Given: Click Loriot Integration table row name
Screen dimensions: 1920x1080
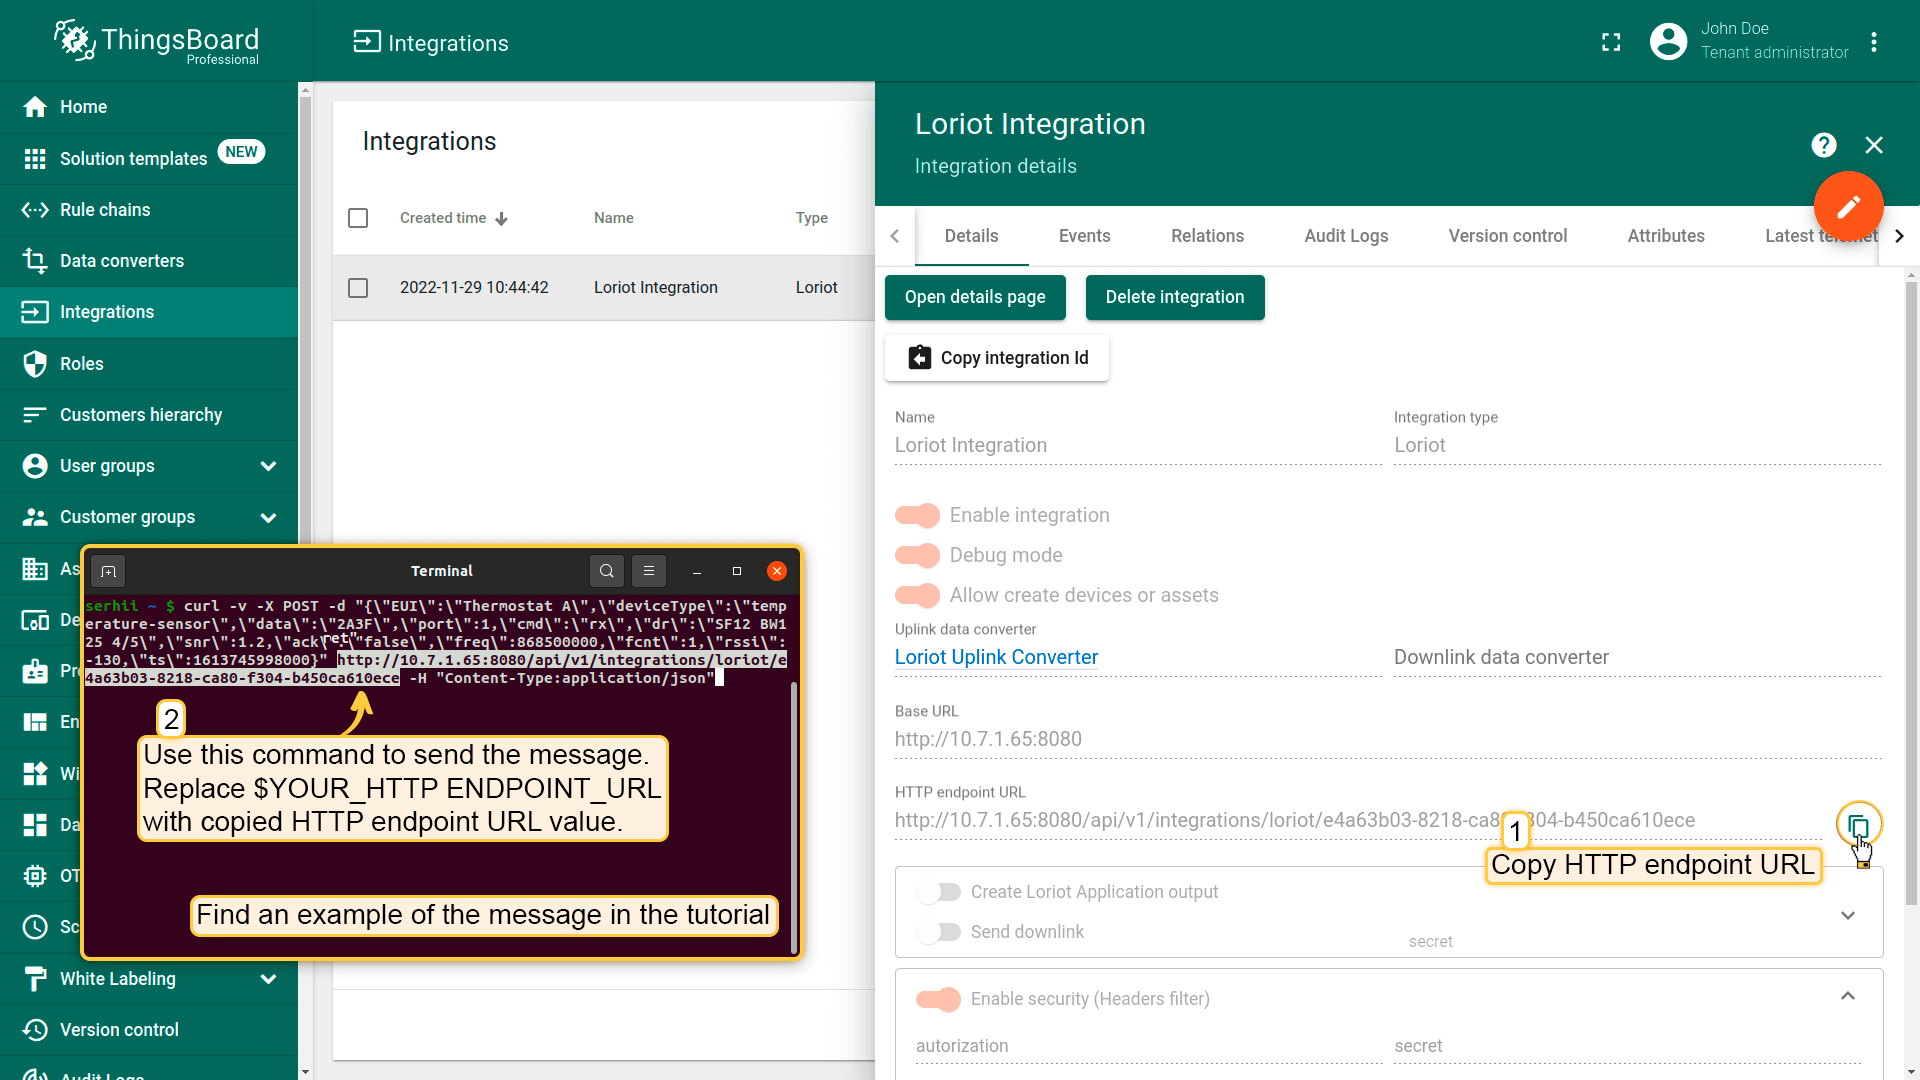Looking at the screenshot, I should 656,288.
